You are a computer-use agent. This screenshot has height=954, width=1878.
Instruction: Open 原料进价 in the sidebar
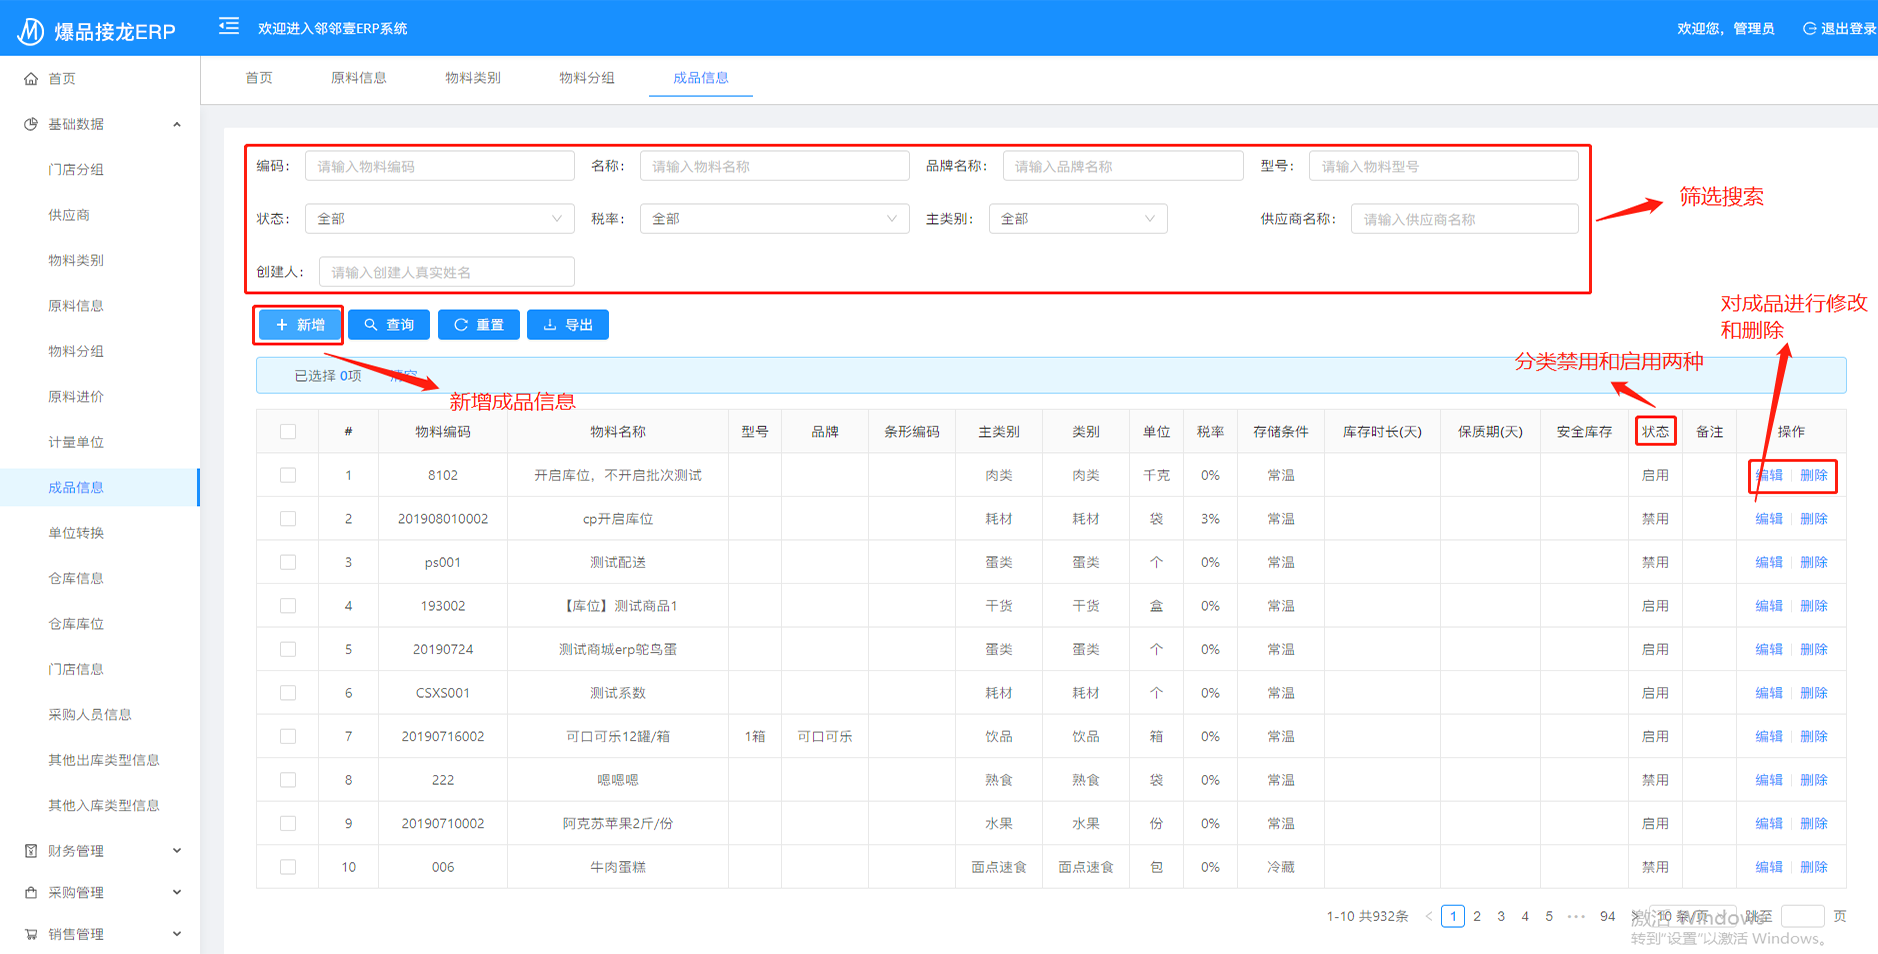[76, 396]
